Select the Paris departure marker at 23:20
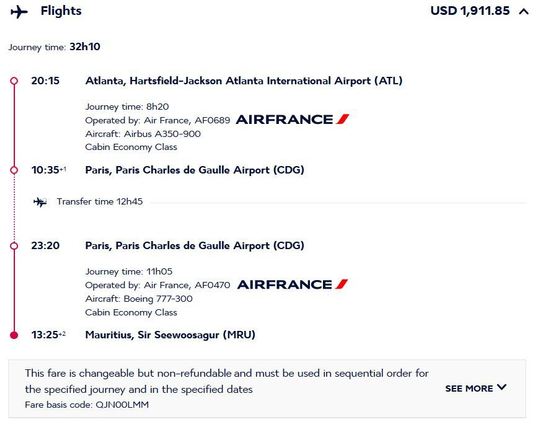543x435 pixels. click(x=14, y=246)
